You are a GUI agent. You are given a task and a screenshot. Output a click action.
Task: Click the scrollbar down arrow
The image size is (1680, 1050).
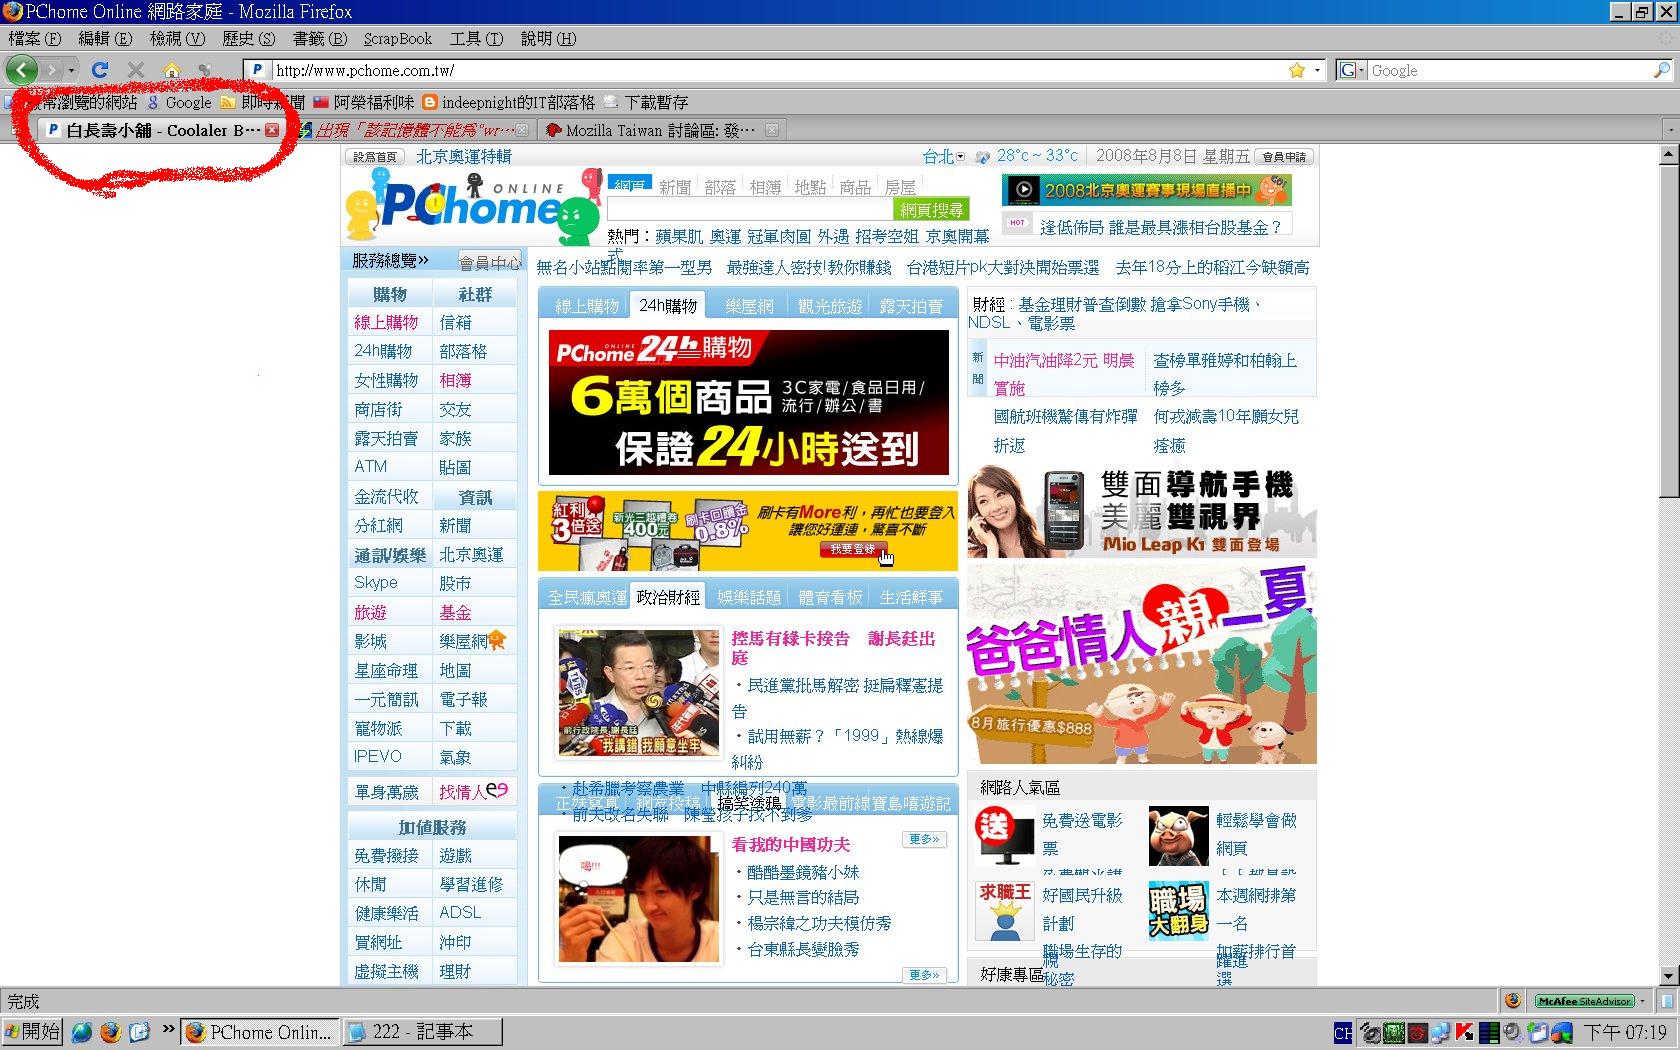click(1668, 976)
